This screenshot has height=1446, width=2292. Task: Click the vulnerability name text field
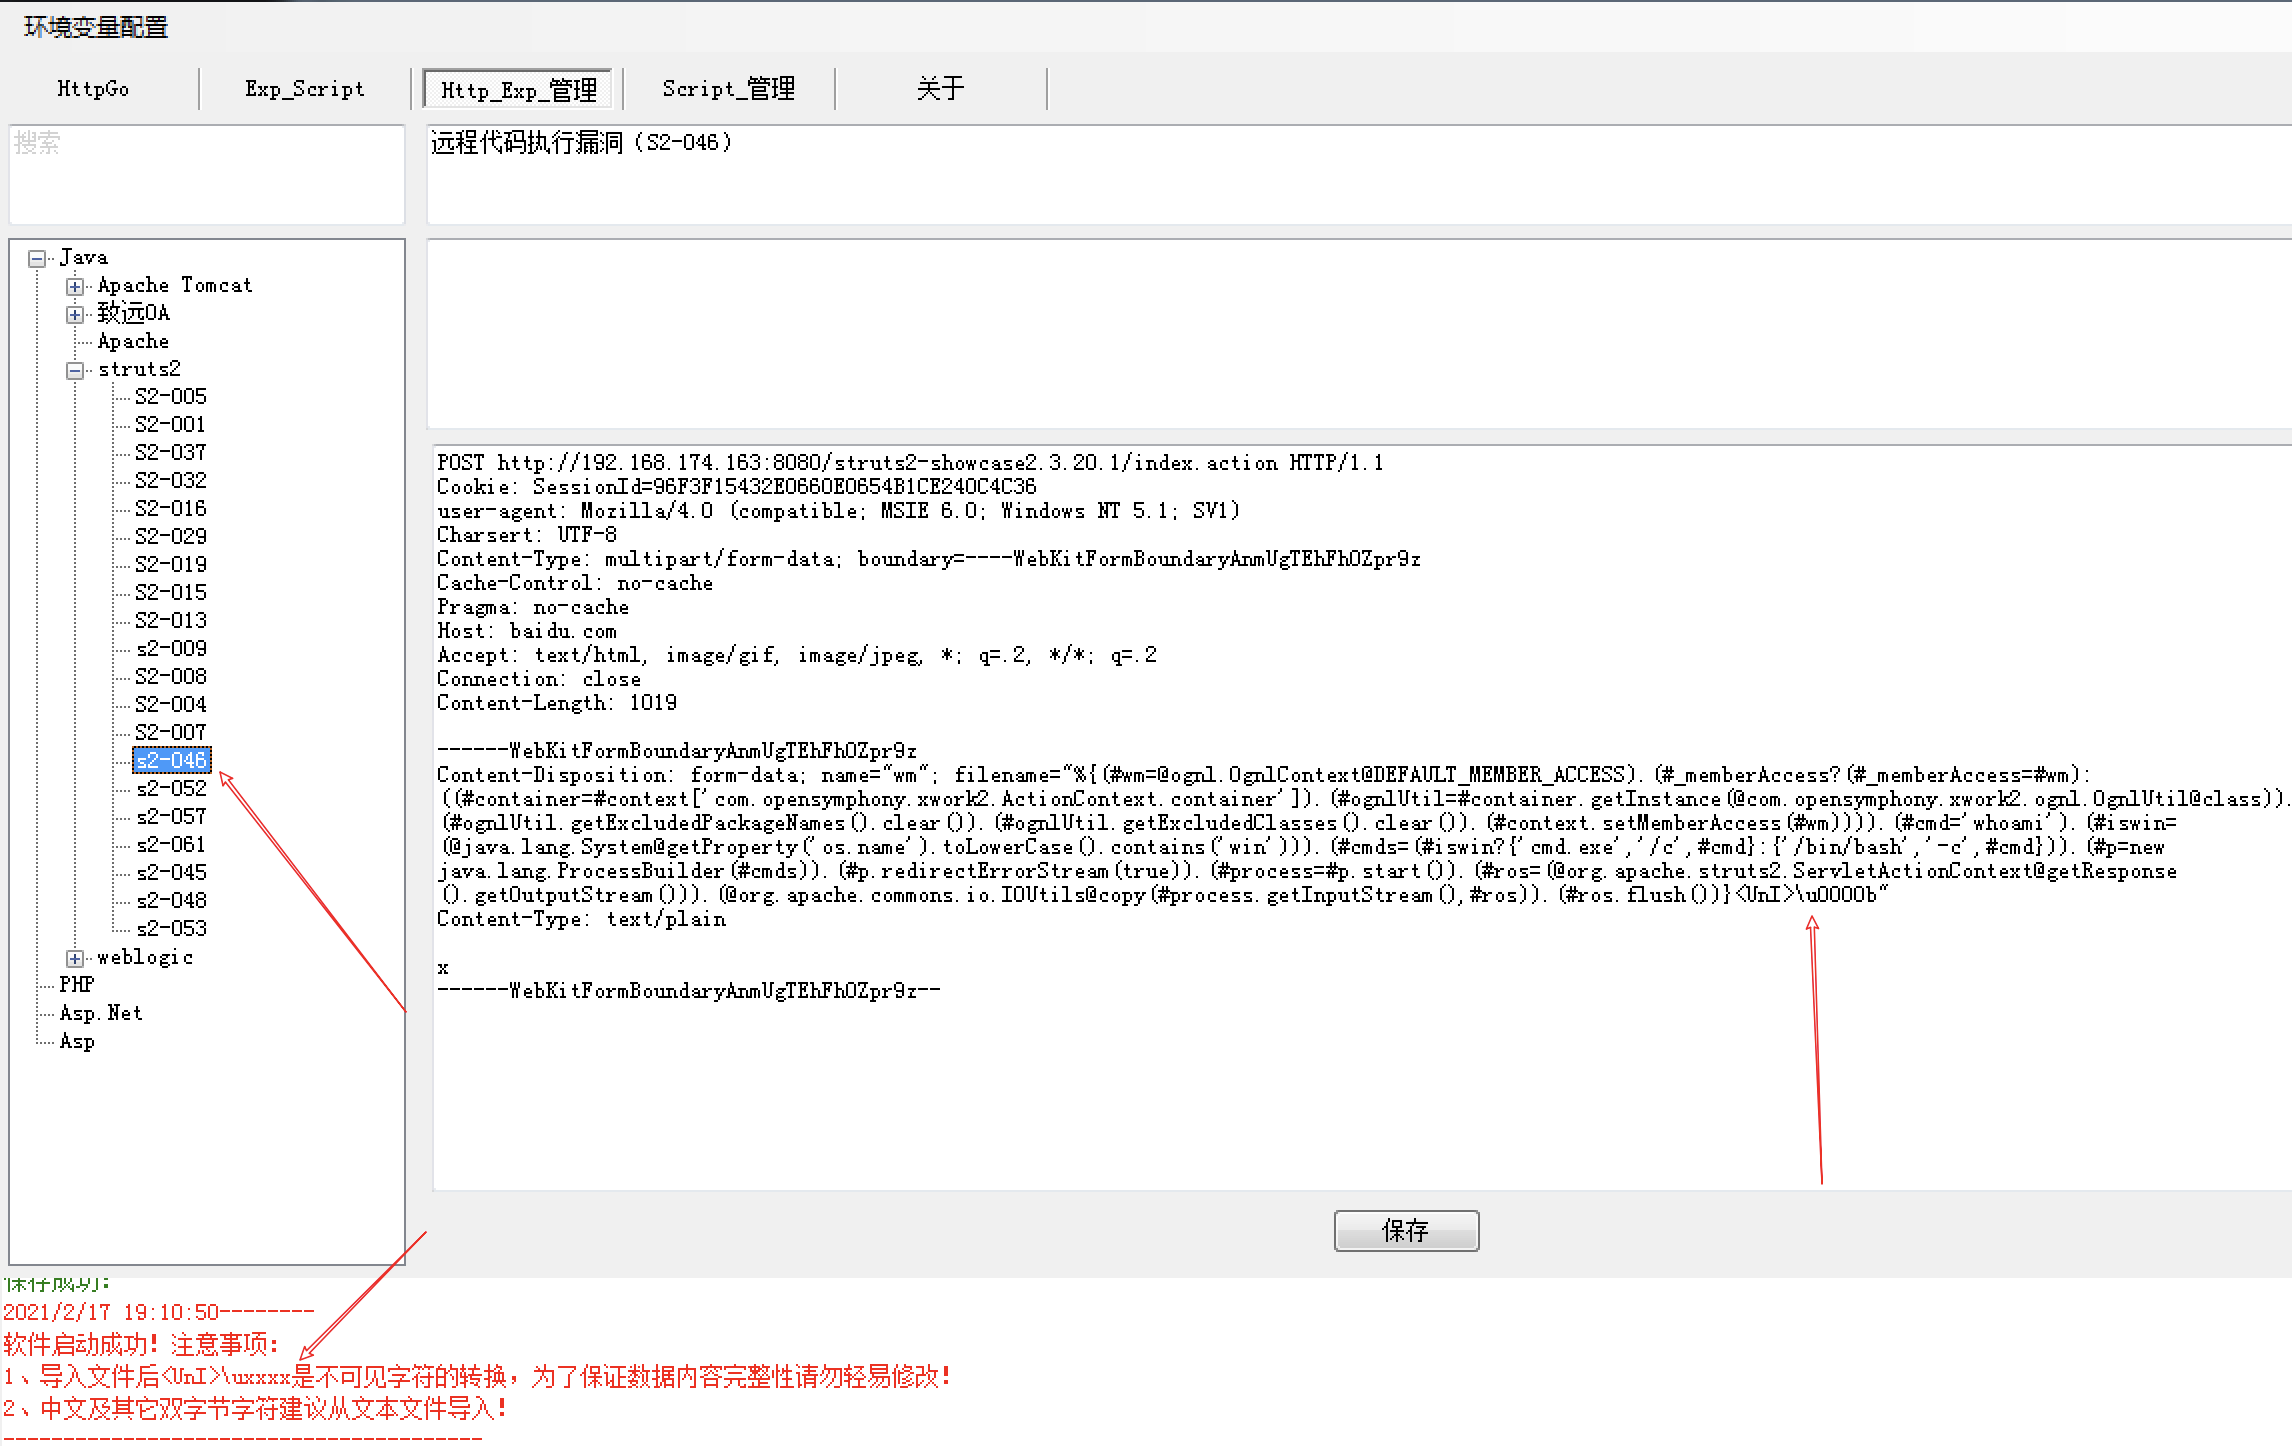[1358, 174]
